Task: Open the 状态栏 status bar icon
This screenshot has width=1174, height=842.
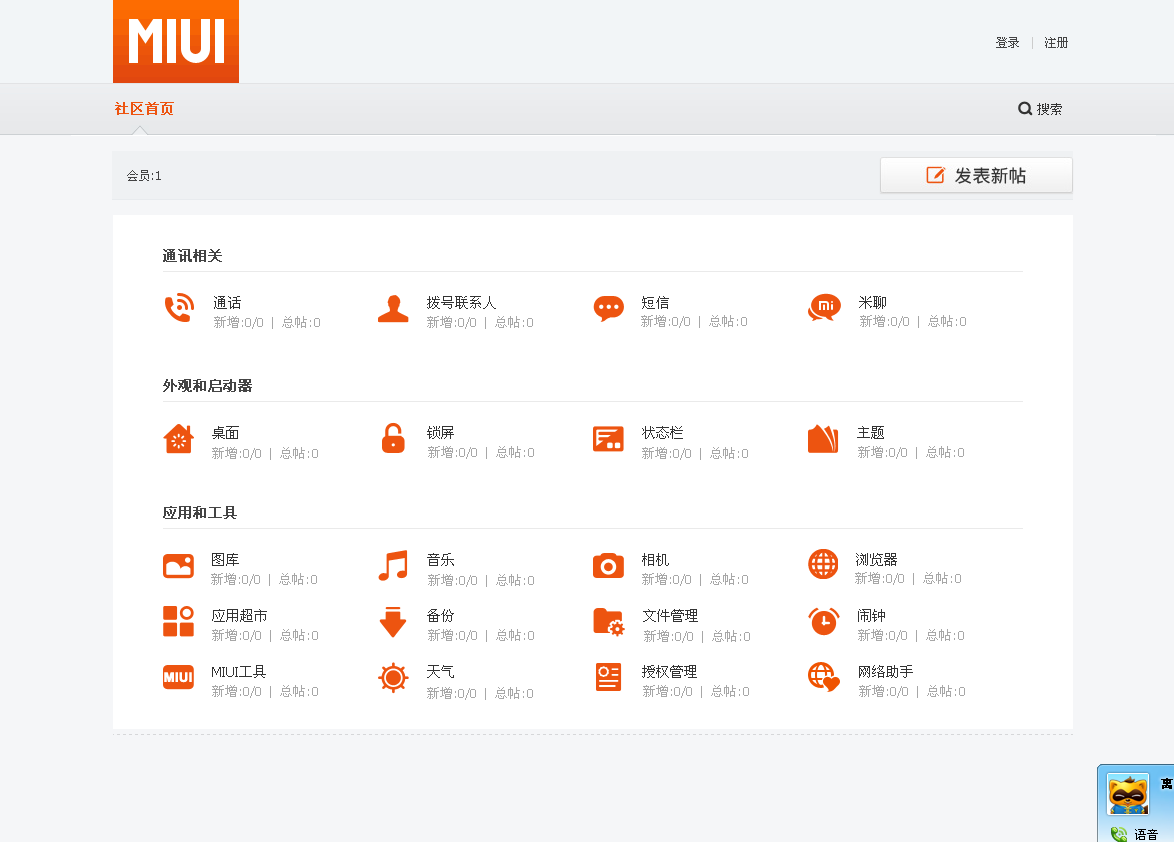Action: click(608, 439)
